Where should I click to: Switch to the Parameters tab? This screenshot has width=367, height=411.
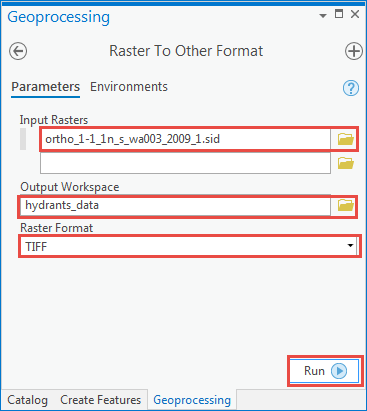click(x=45, y=87)
